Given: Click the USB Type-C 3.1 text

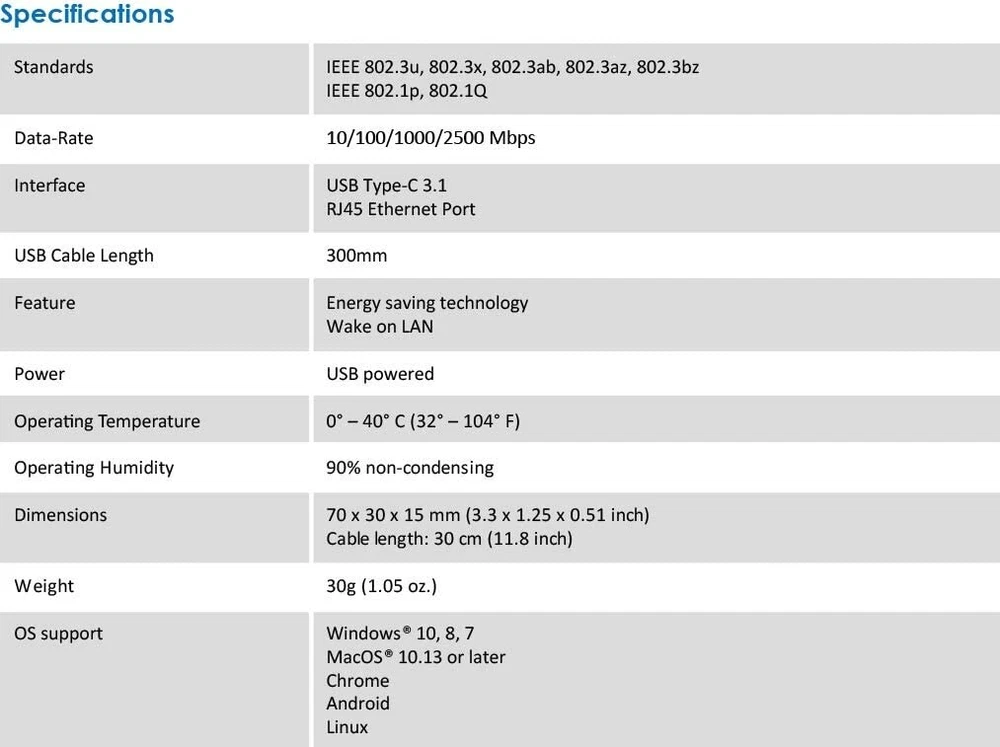Looking at the screenshot, I should click(386, 185).
